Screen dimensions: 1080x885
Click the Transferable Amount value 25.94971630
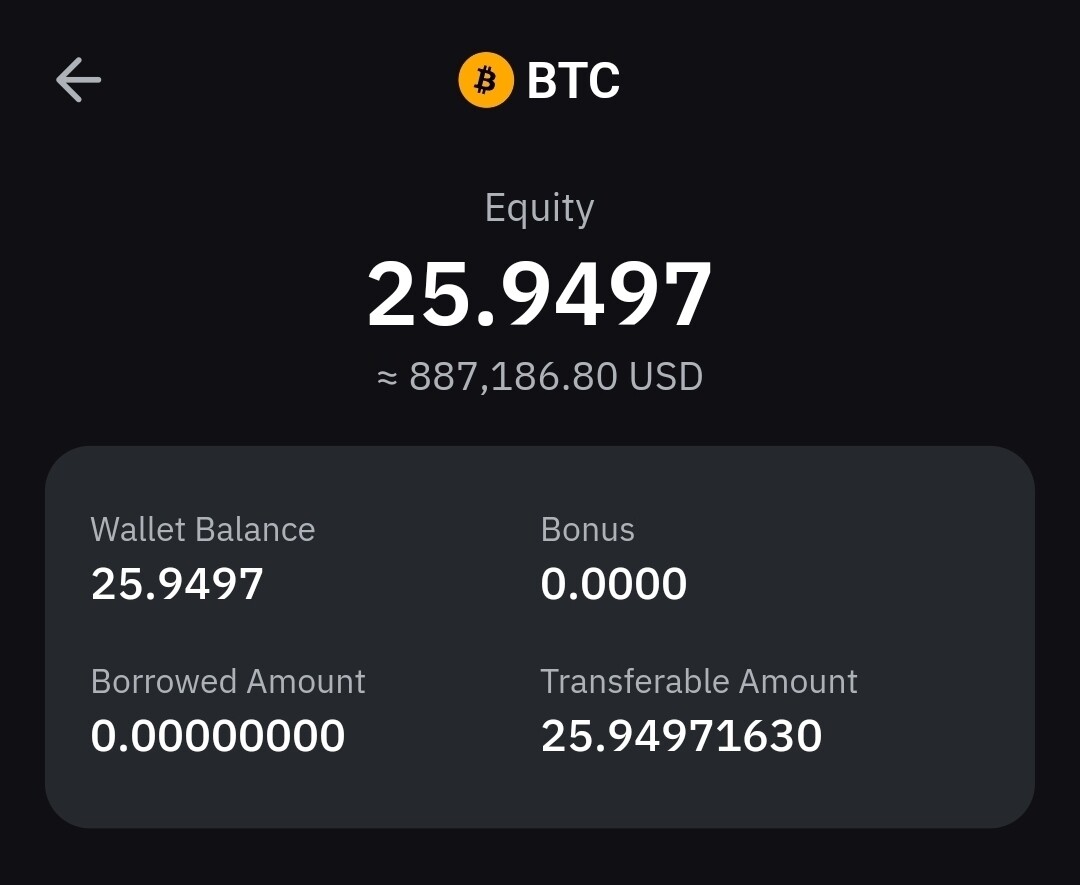tap(681, 736)
